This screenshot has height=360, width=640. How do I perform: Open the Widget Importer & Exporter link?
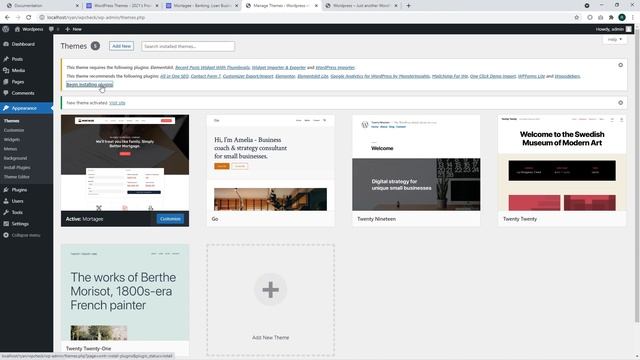coord(279,67)
